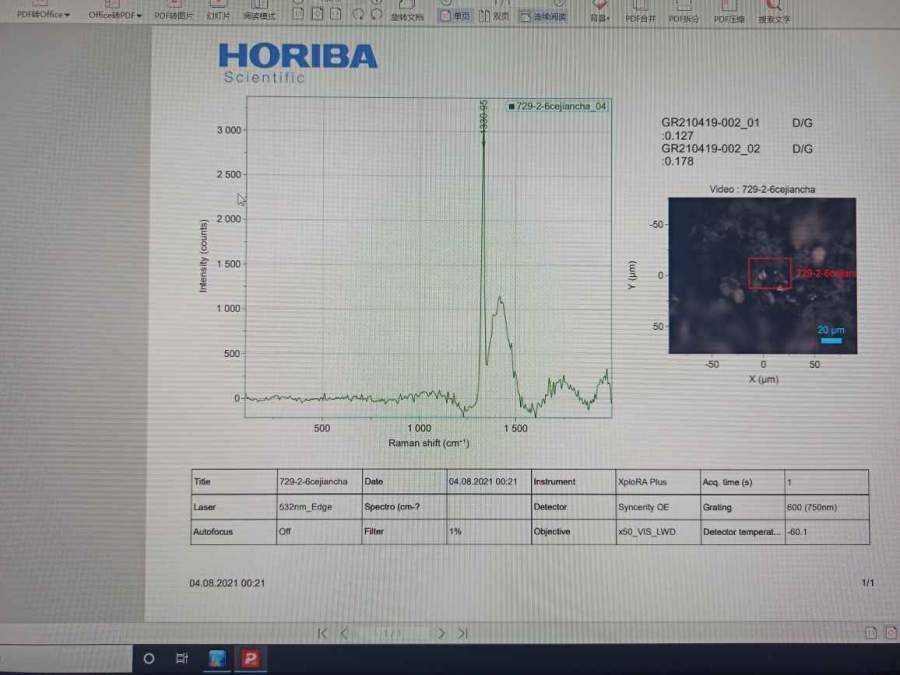Click the 20 µm scale bar label
The height and width of the screenshot is (675, 900).
(831, 330)
